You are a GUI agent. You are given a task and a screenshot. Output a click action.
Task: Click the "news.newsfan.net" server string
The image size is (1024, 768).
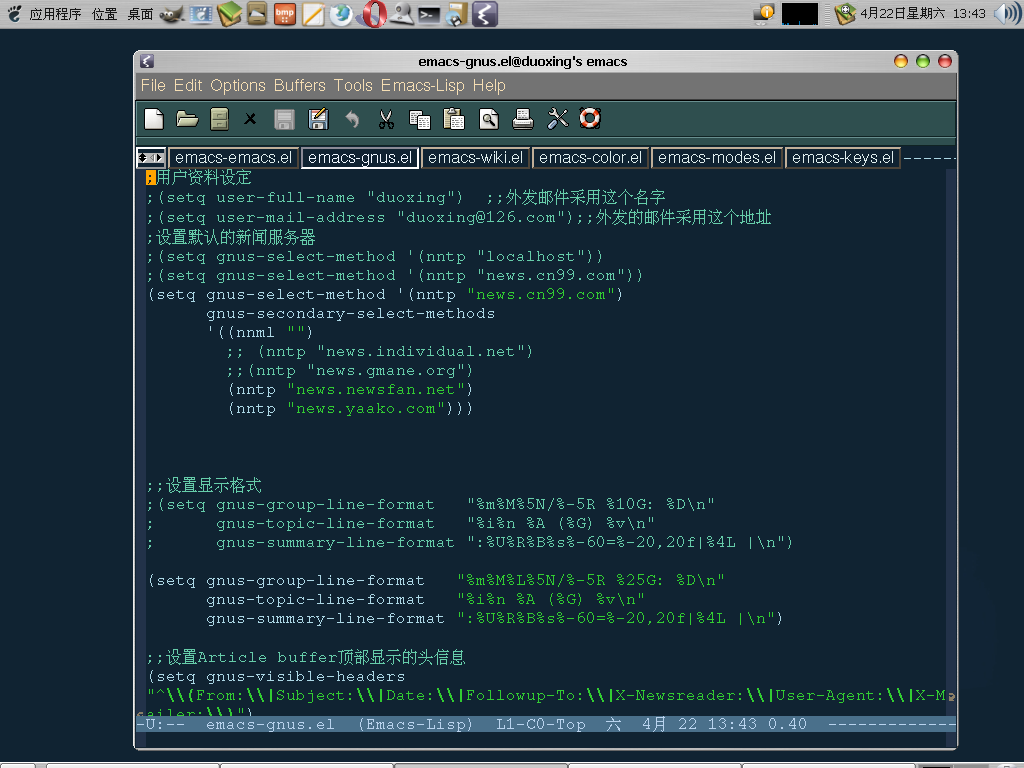point(376,390)
